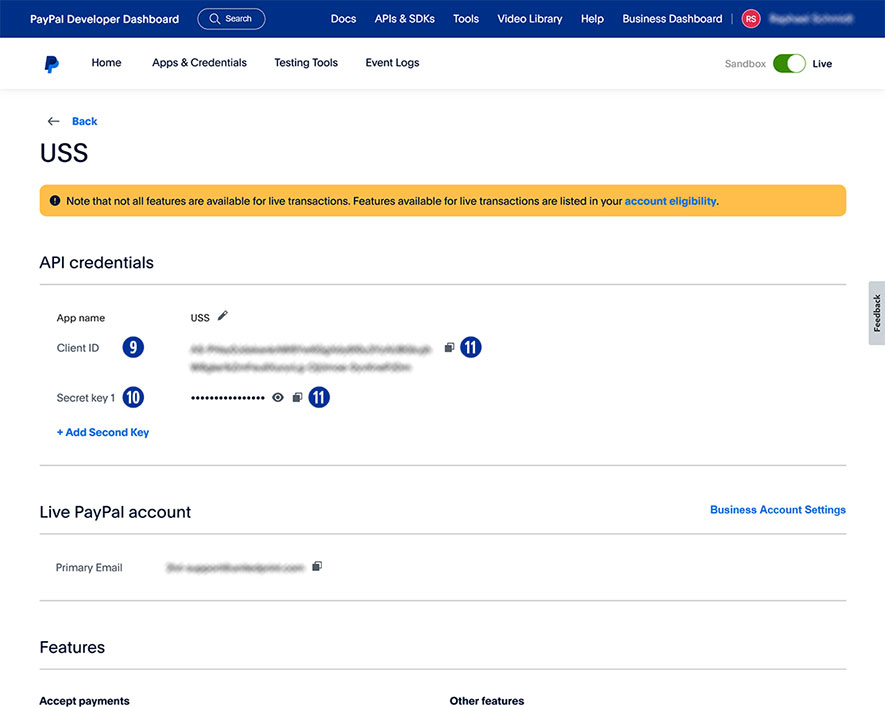Open the Feedback side tab
Image resolution: width=885 pixels, height=707 pixels.
[x=877, y=313]
